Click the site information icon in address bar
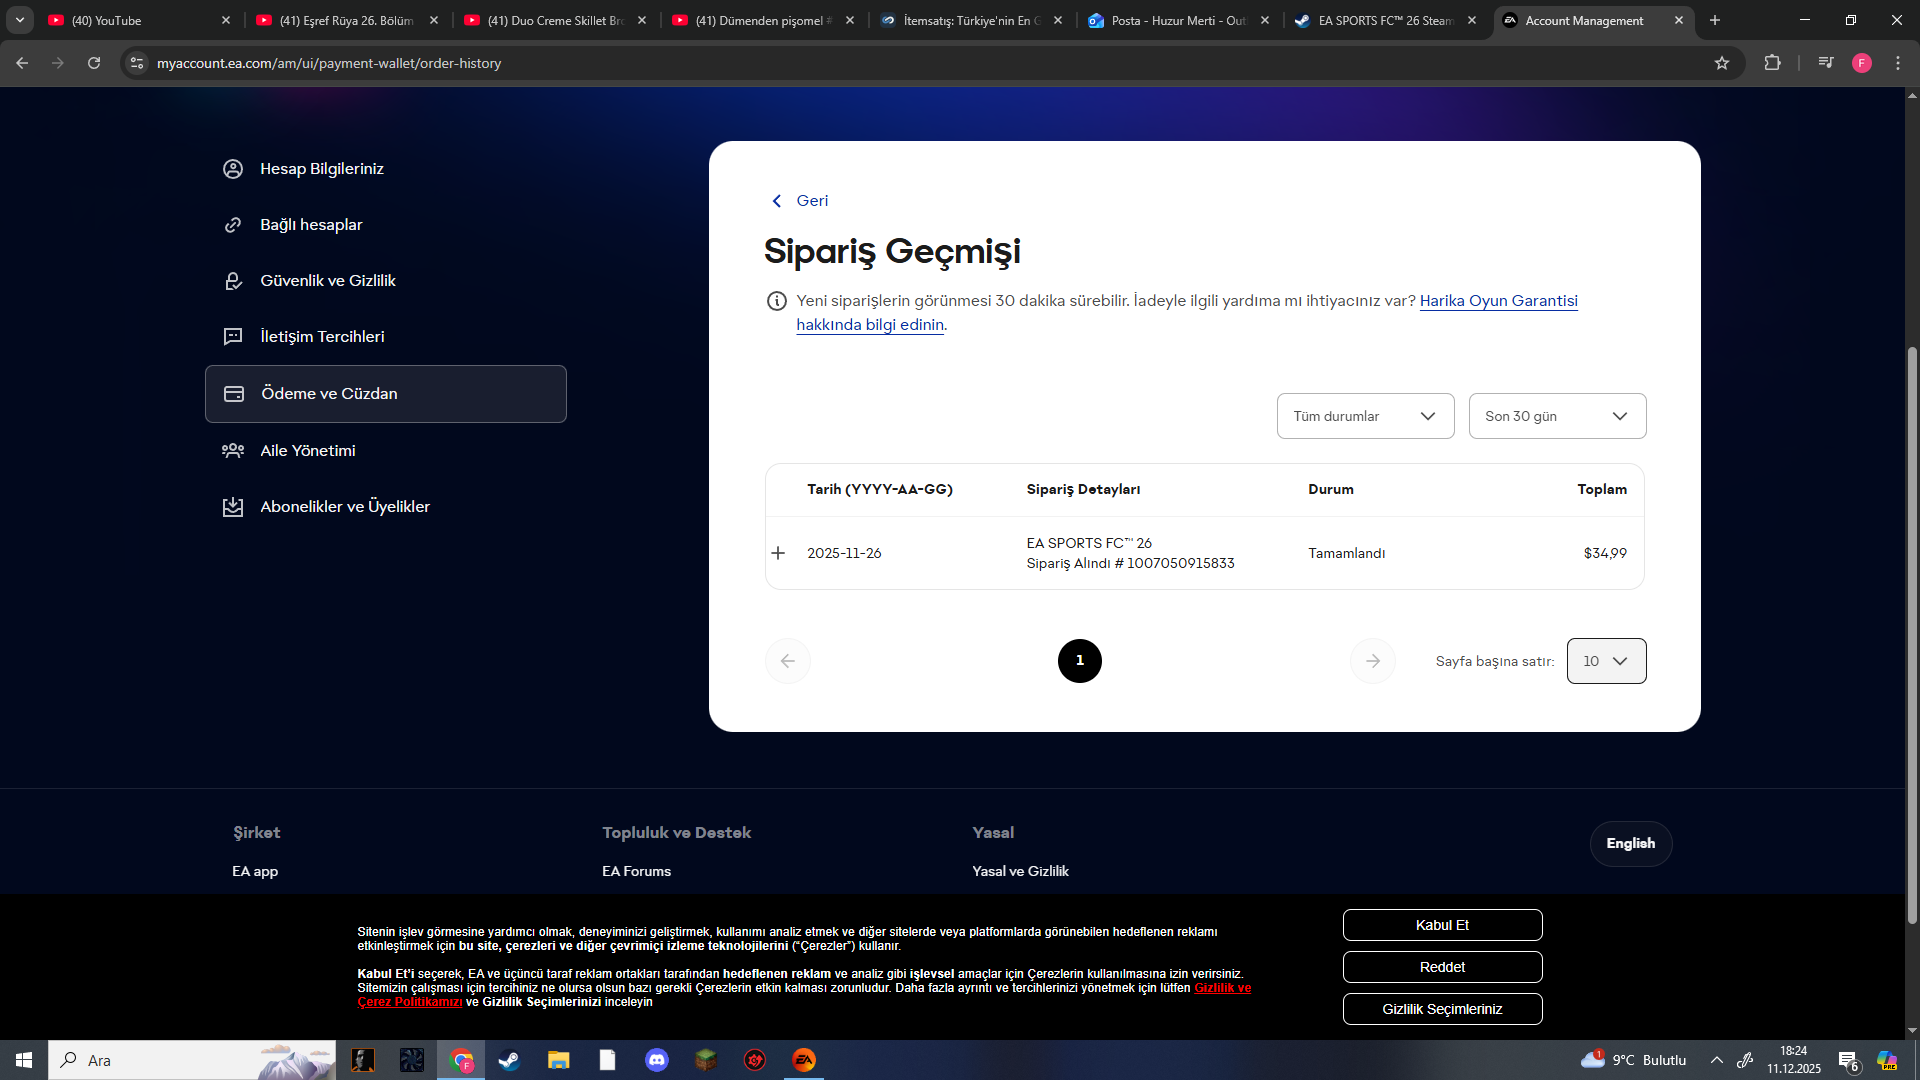1920x1080 pixels. tap(137, 63)
